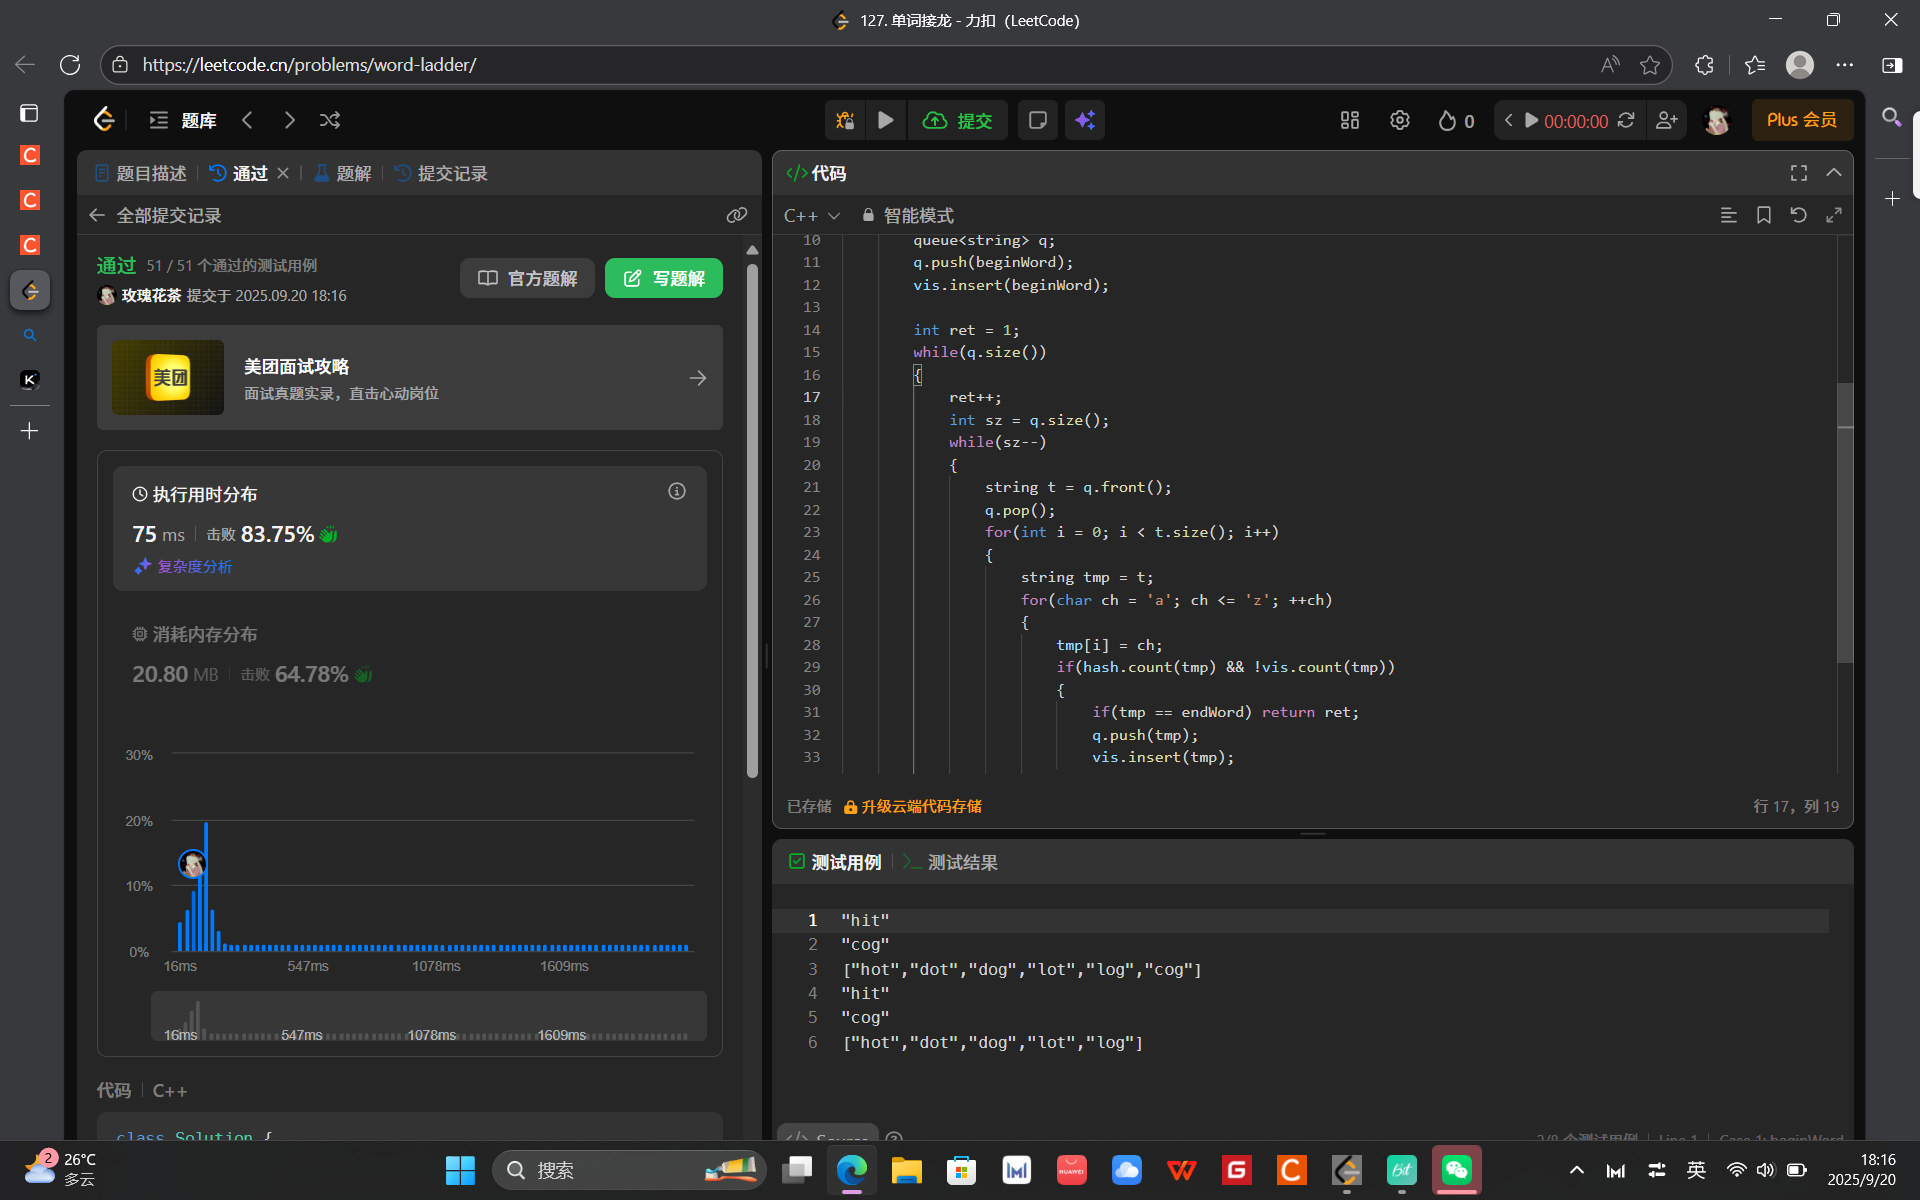The height and width of the screenshot is (1200, 1920).
Task: Click the runtime distribution info icon
Action: (x=677, y=491)
